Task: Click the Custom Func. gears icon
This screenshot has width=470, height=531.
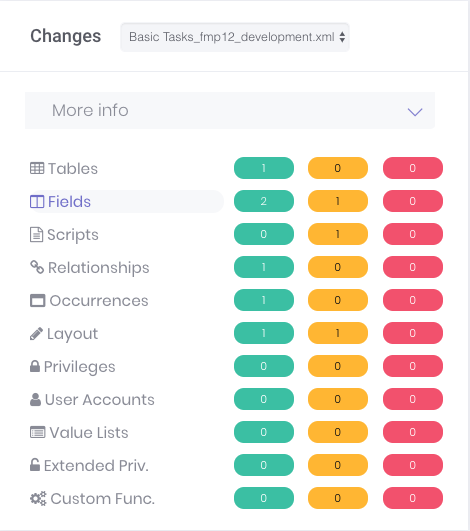Action: coord(38,498)
